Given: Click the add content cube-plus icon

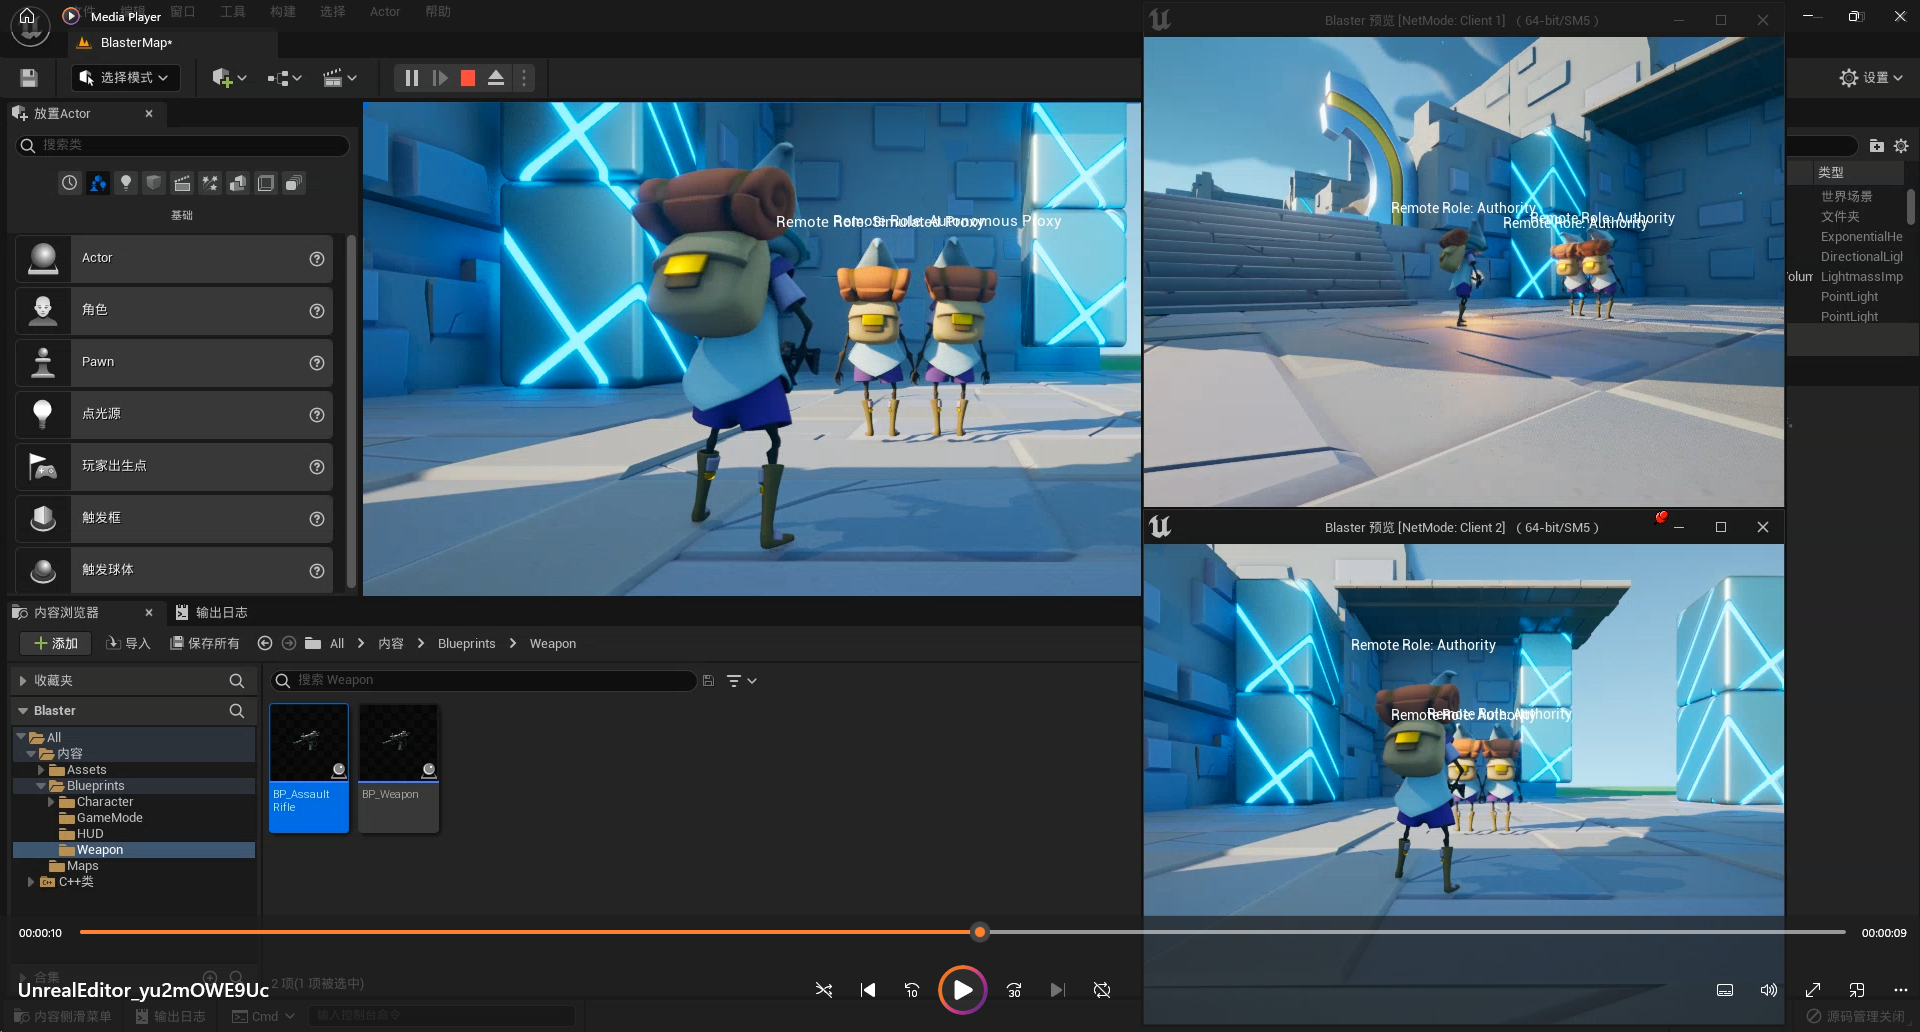Looking at the screenshot, I should 229,78.
